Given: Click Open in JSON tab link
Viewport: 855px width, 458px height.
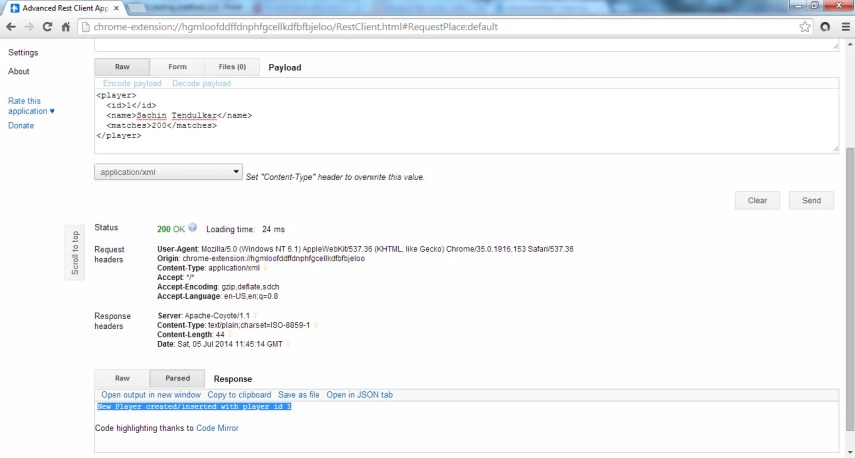Looking at the screenshot, I should click(359, 395).
